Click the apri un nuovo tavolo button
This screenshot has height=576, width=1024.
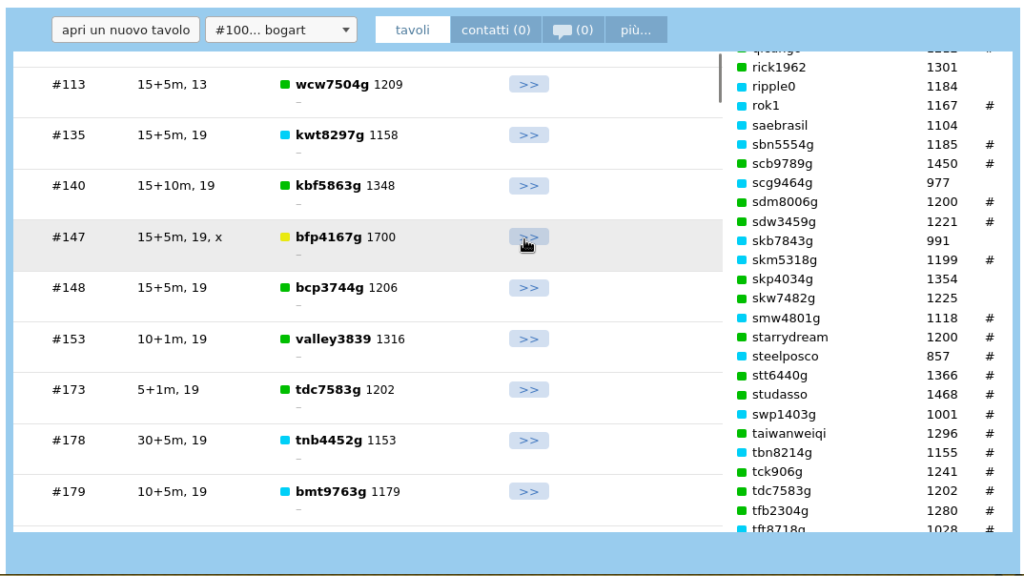coord(126,30)
